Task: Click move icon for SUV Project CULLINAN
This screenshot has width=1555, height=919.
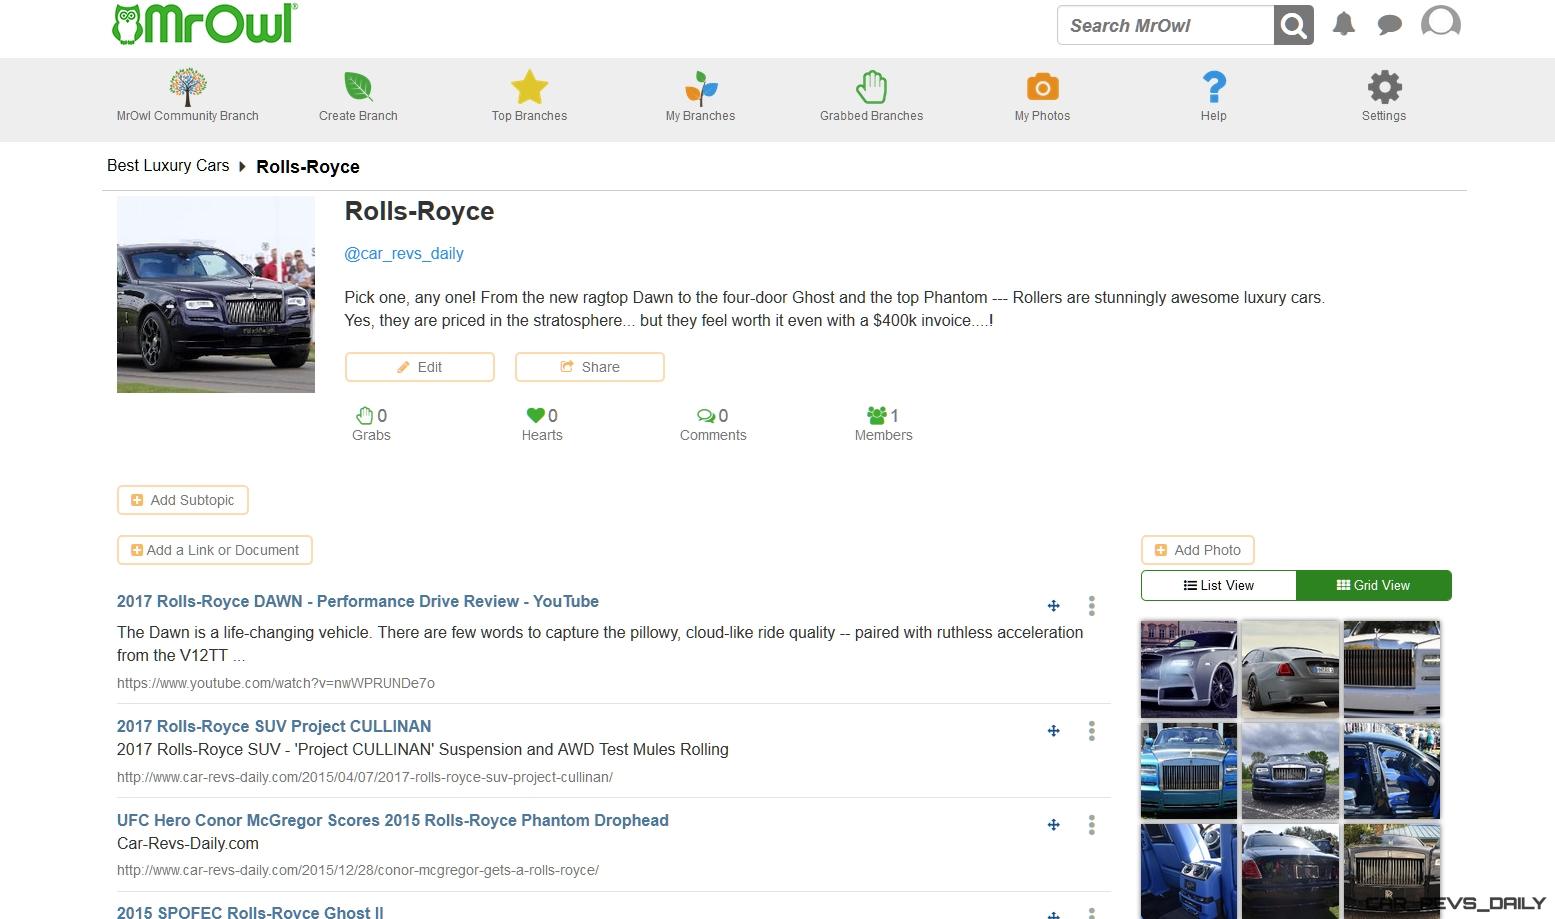Action: click(x=1053, y=731)
